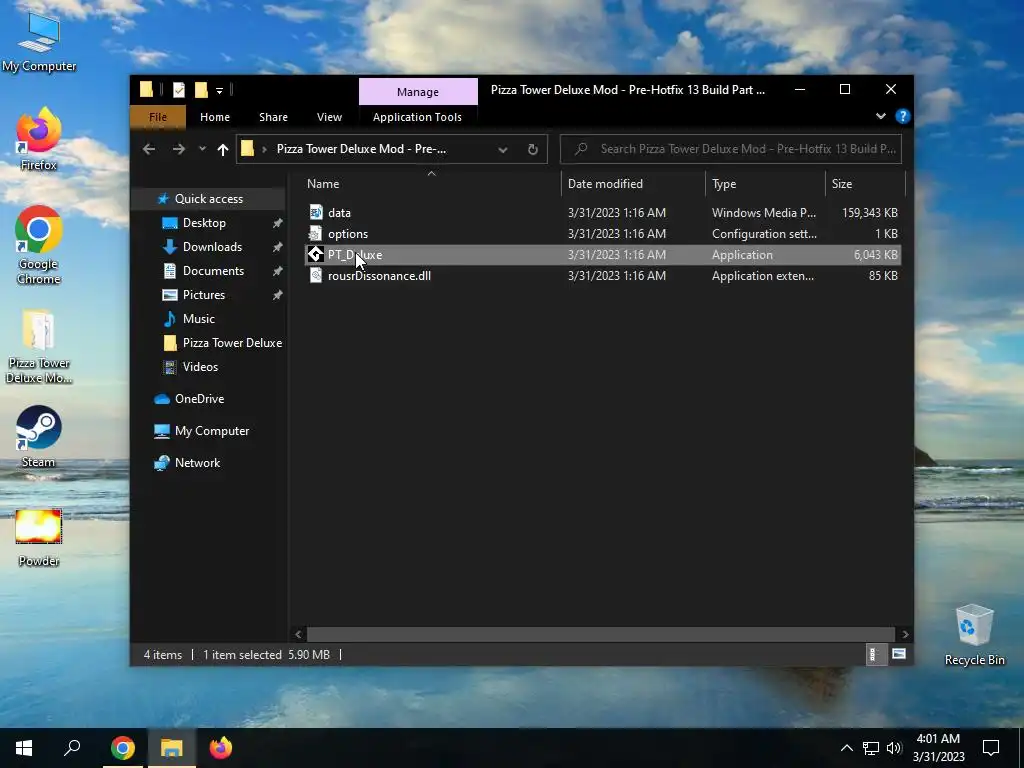Select OneDrive in the navigation pane
The image size is (1024, 768).
[x=199, y=399]
